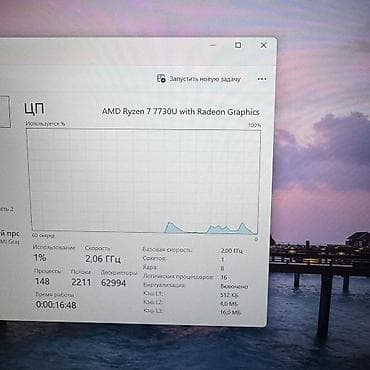Click the uptime value 0:00:16:48
The height and width of the screenshot is (370, 370).
pos(56,305)
